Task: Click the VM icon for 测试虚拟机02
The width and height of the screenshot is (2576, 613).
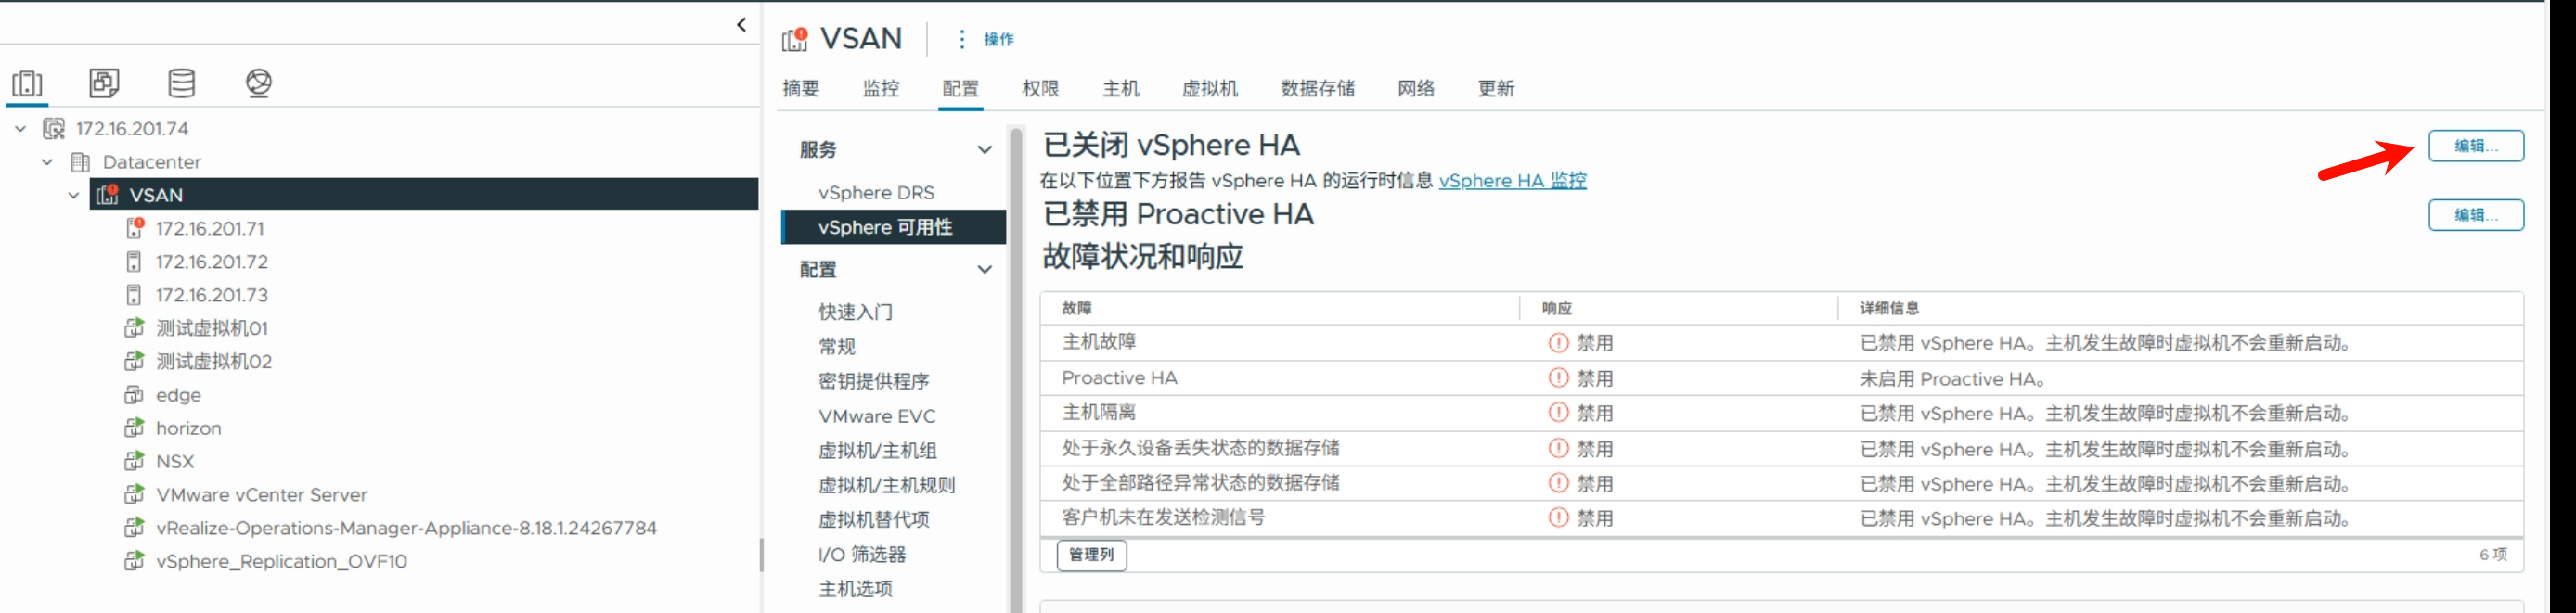Action: [x=134, y=361]
